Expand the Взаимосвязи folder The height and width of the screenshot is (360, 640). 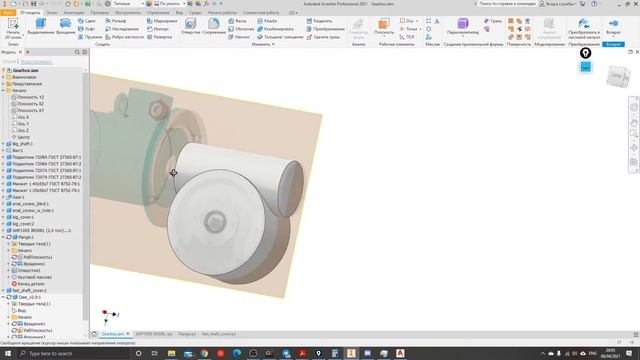click(x=3, y=77)
